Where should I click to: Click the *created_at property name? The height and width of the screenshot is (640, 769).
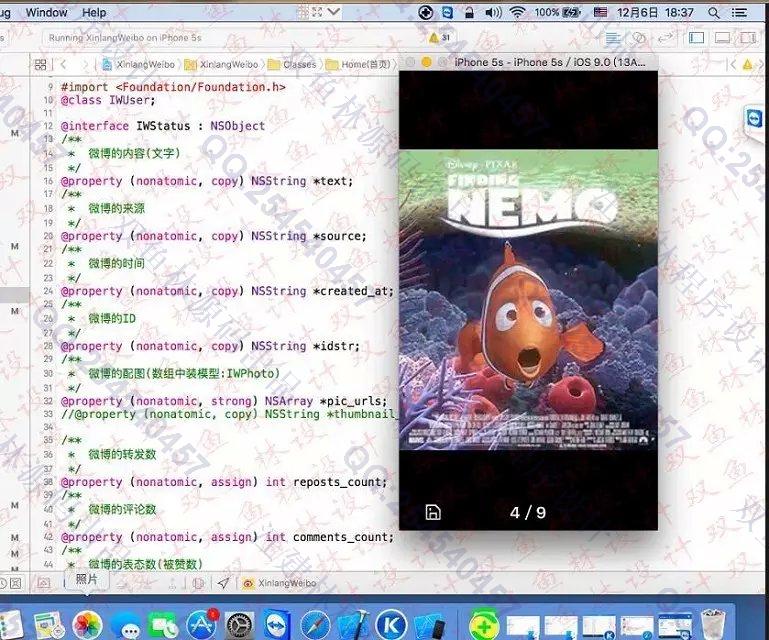tap(353, 291)
